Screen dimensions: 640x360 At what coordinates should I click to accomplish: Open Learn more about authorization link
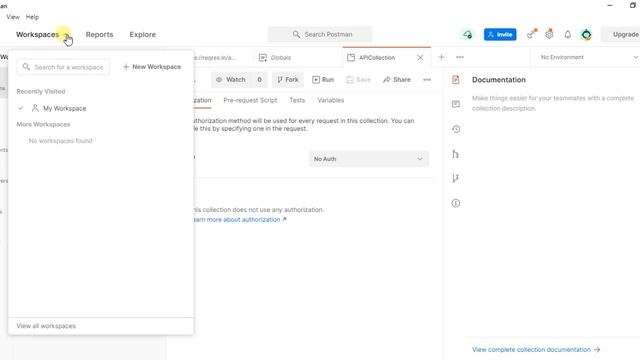pyautogui.click(x=240, y=220)
